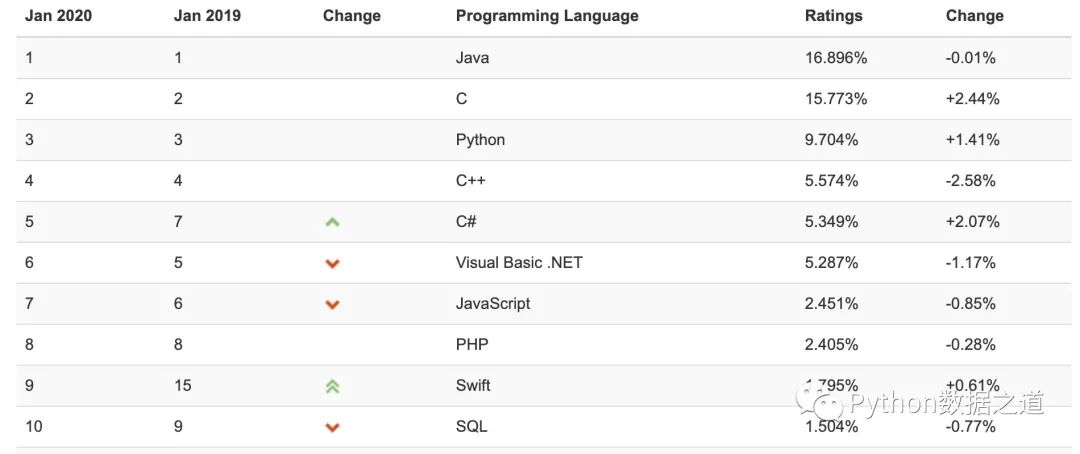1080x454 pixels.
Task: Click the rightmost Change column header
Action: point(975,16)
